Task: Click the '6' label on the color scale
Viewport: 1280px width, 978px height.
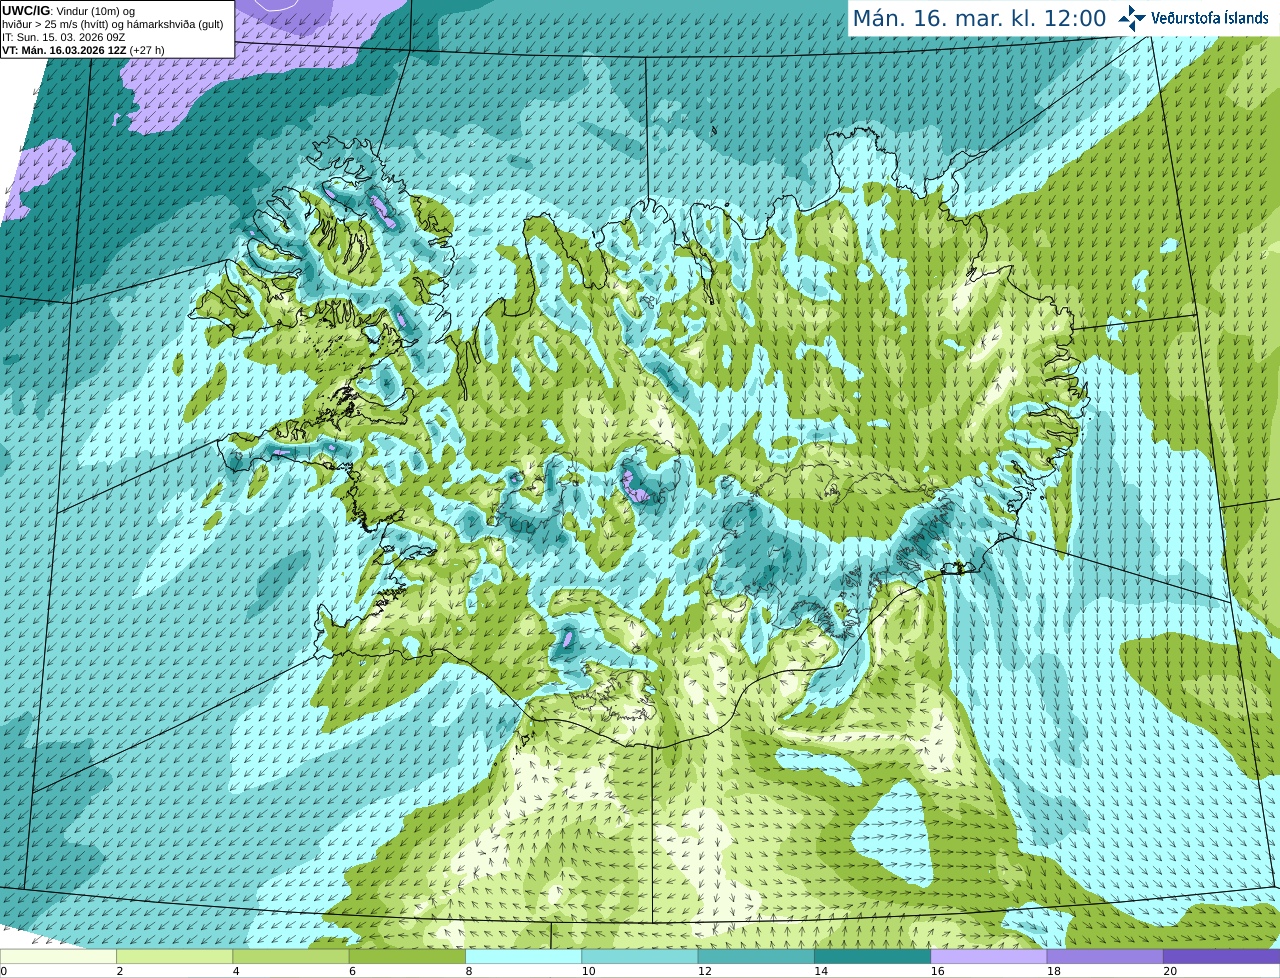Action: pyautogui.click(x=352, y=971)
